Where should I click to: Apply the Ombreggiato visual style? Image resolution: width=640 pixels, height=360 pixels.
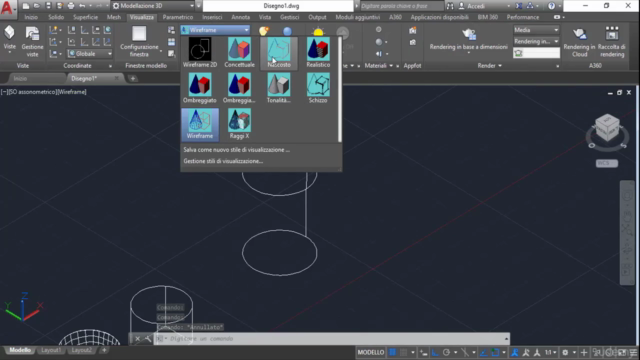[200, 88]
